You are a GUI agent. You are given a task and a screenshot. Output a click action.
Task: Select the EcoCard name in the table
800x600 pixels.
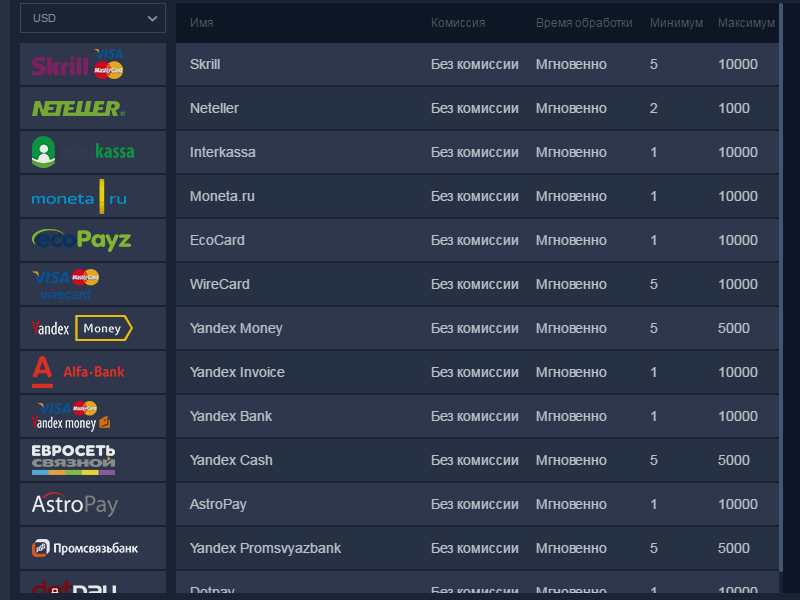pos(217,240)
